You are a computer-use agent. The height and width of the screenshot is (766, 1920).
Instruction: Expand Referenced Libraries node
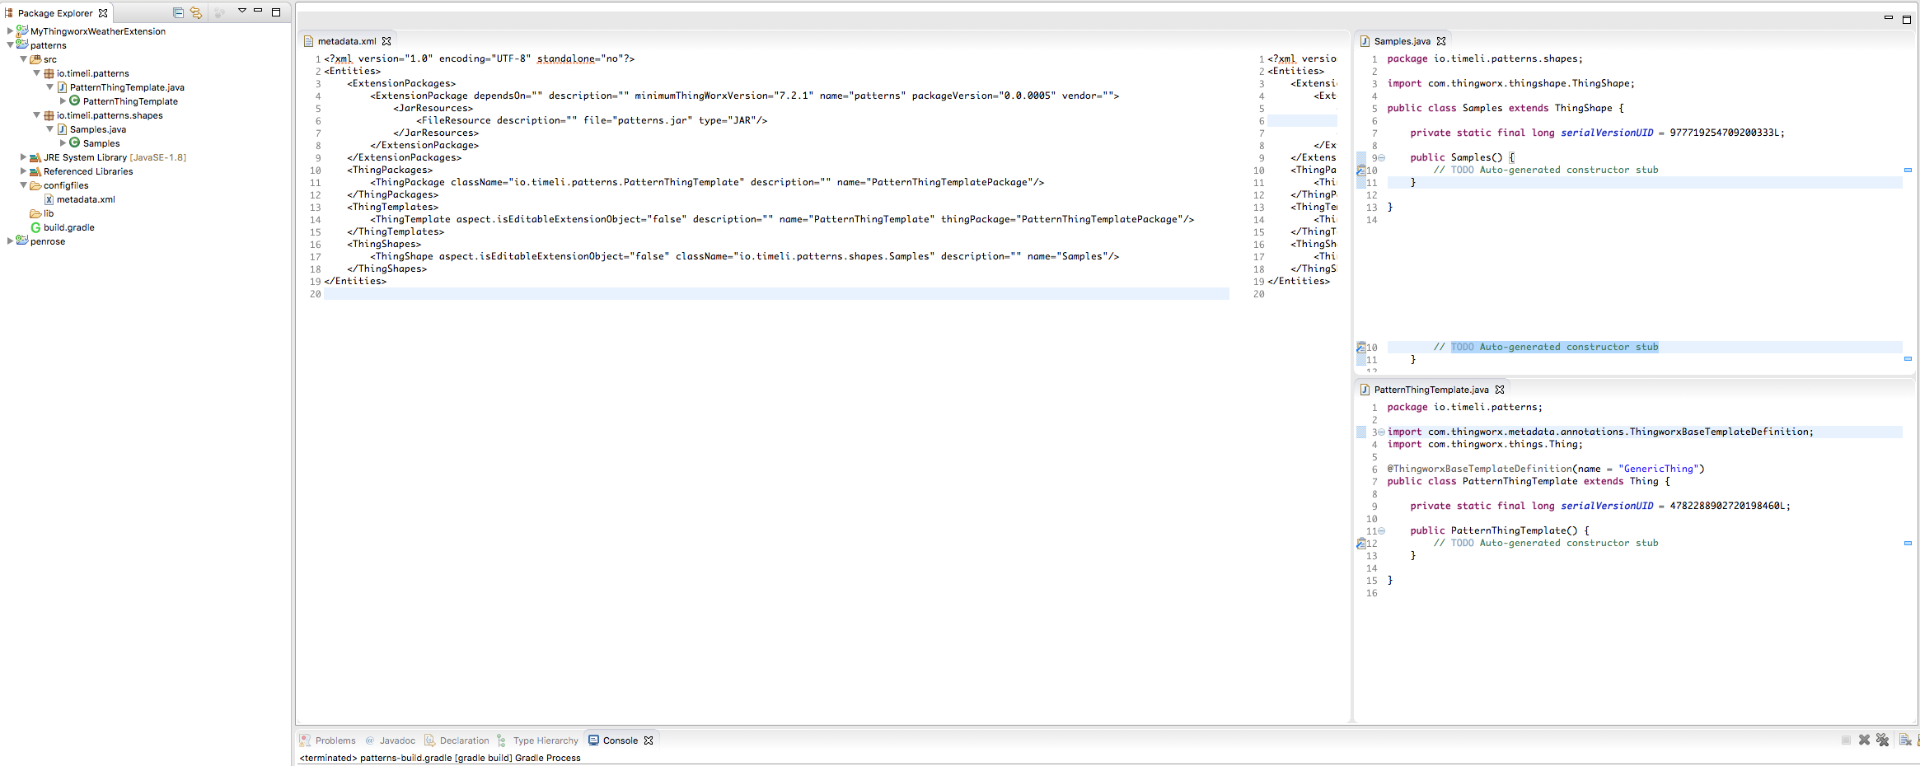click(23, 171)
